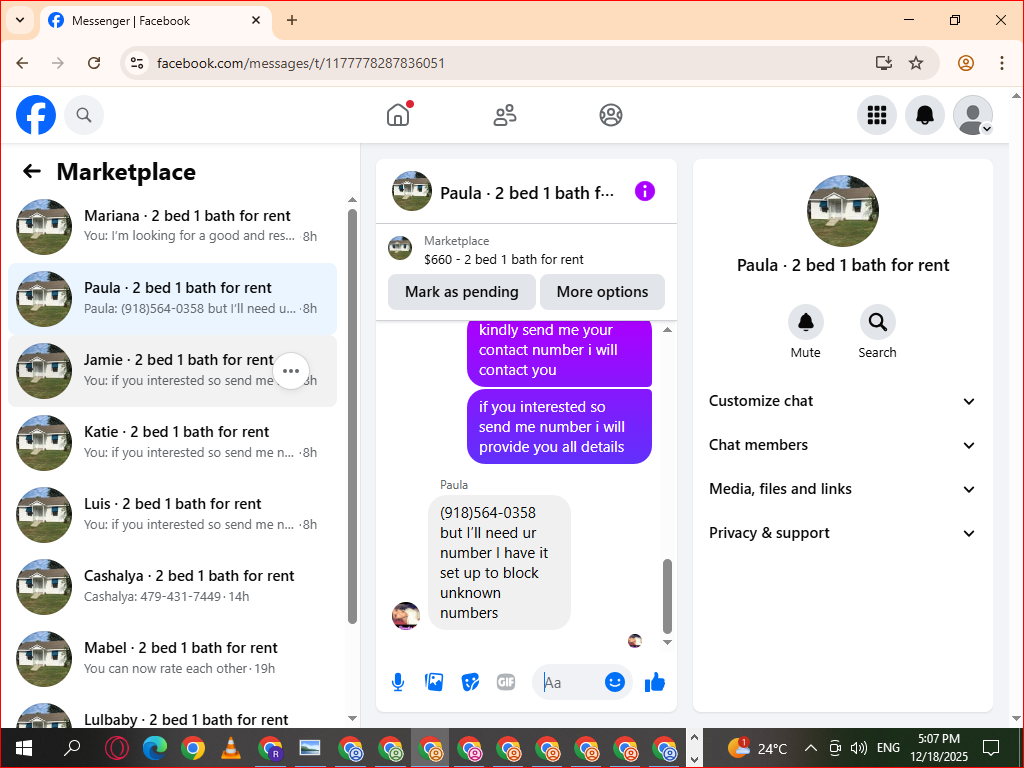Click More options button
Screen dimensions: 1024x768
[602, 292]
